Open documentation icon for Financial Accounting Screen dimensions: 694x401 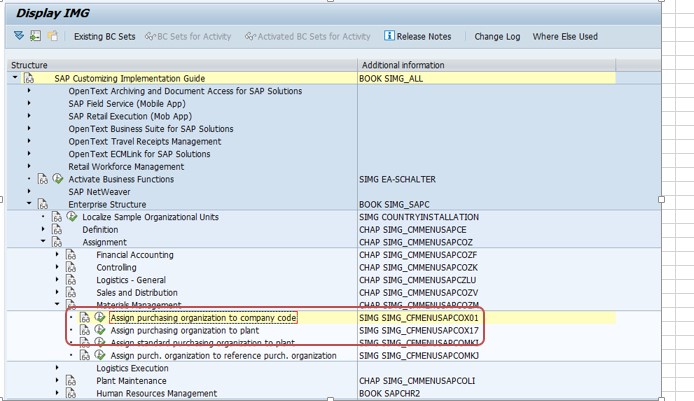(x=71, y=255)
